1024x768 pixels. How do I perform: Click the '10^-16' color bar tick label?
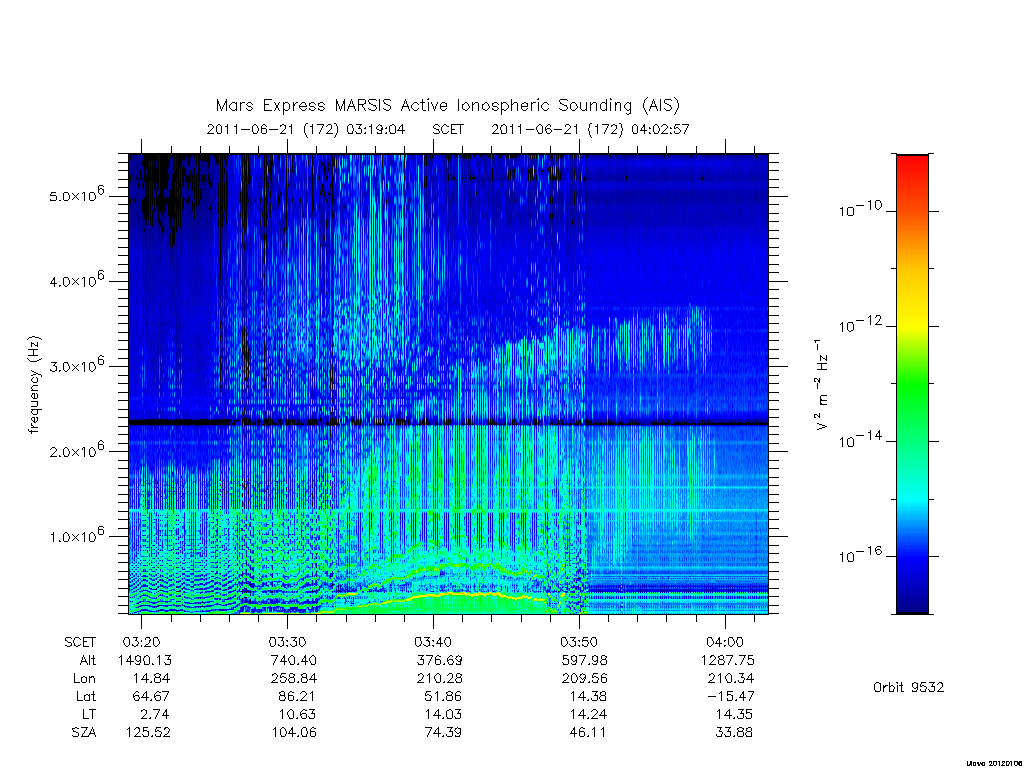(x=860, y=554)
